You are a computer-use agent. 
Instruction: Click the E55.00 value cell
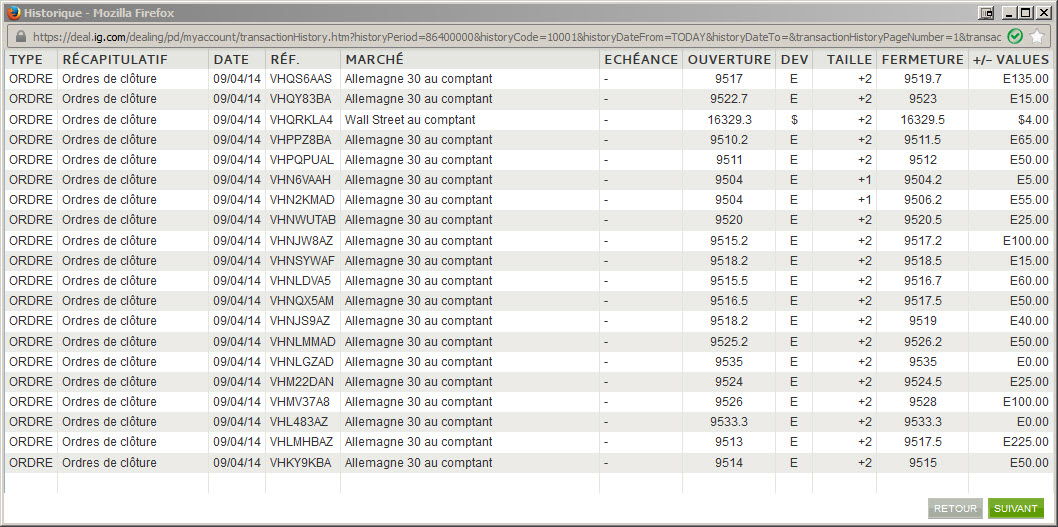click(x=1030, y=200)
